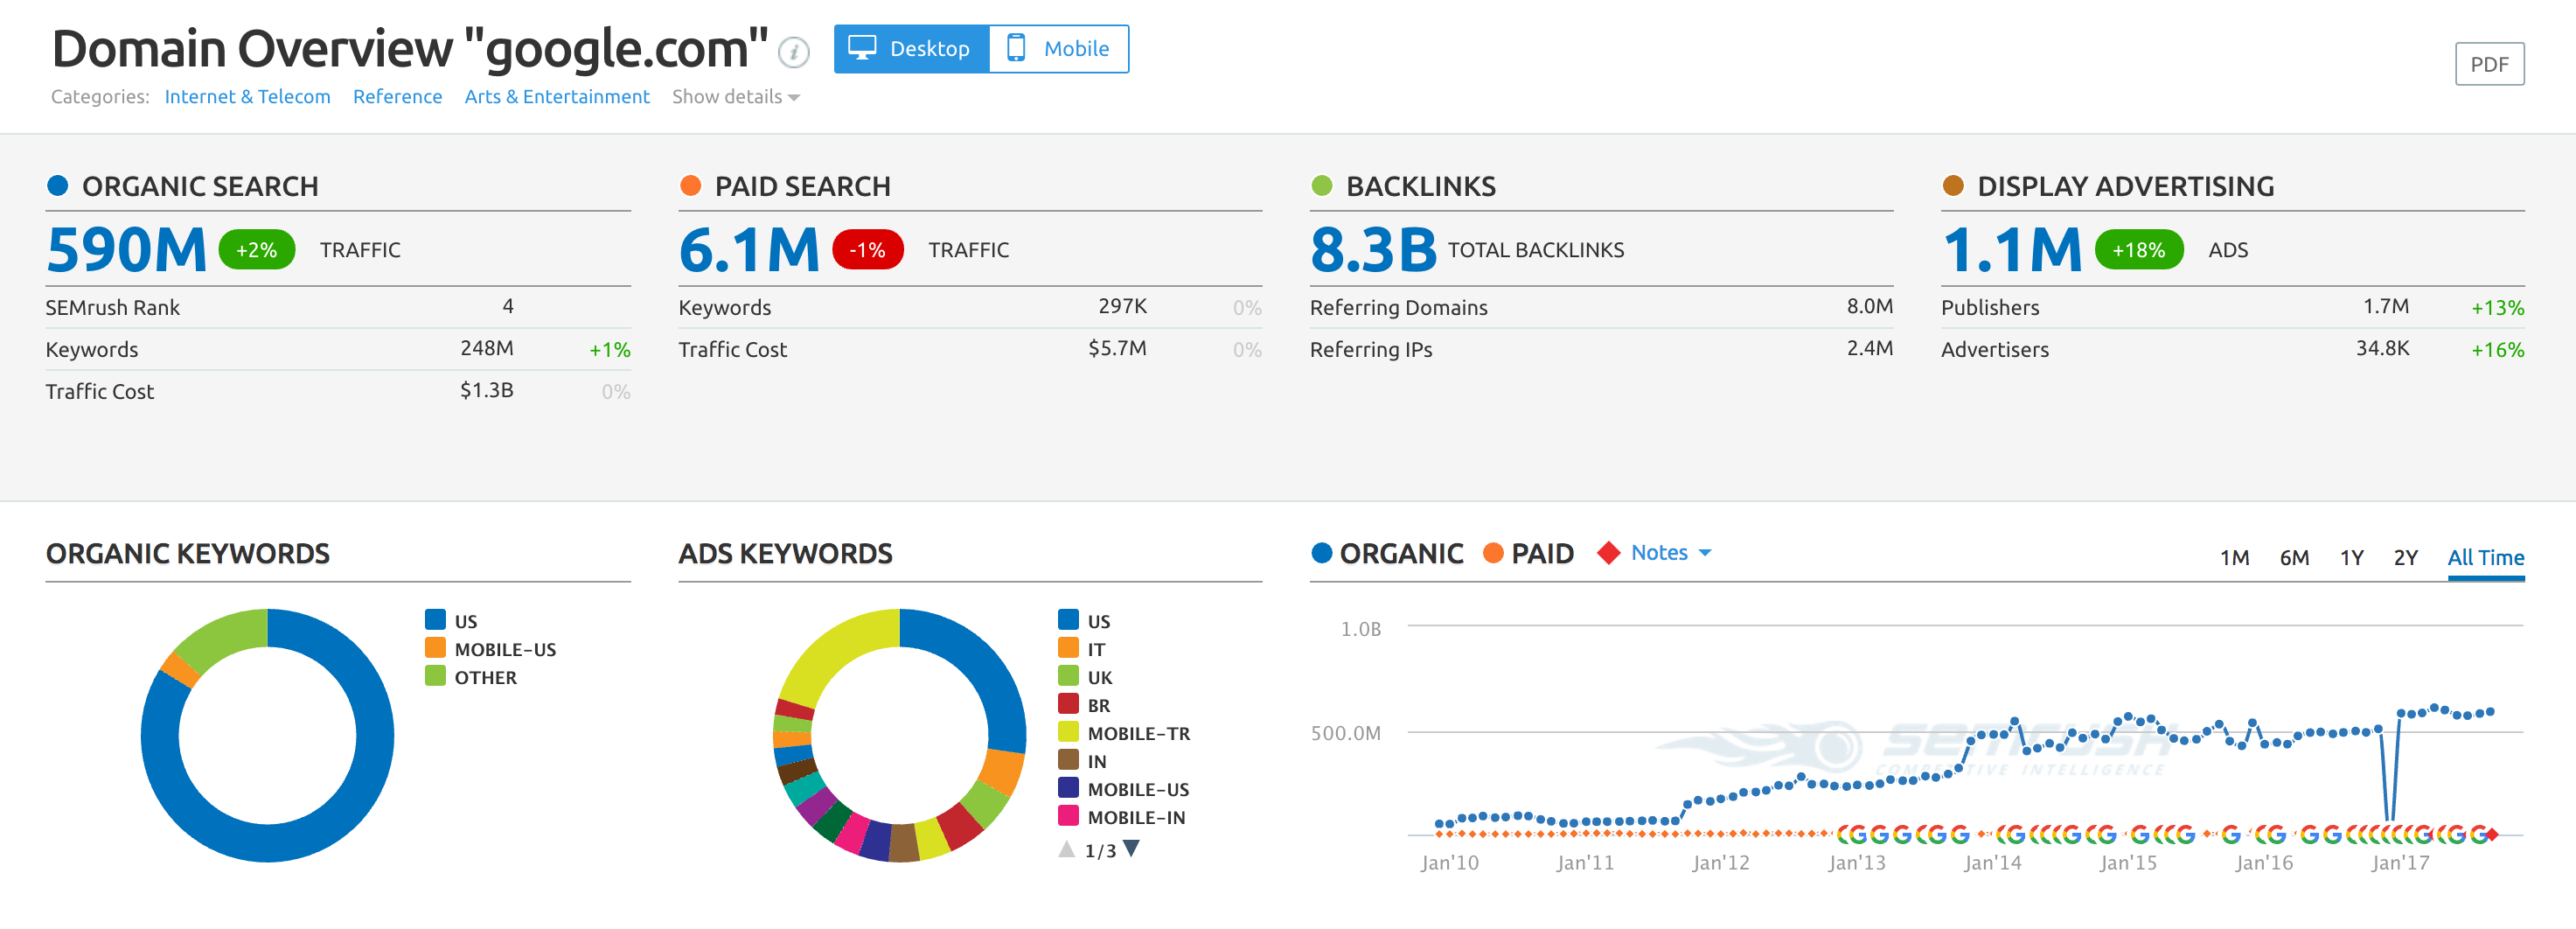Click the orange Paid Search dot icon
Viewport: 2576px width, 929px height.
tap(690, 185)
